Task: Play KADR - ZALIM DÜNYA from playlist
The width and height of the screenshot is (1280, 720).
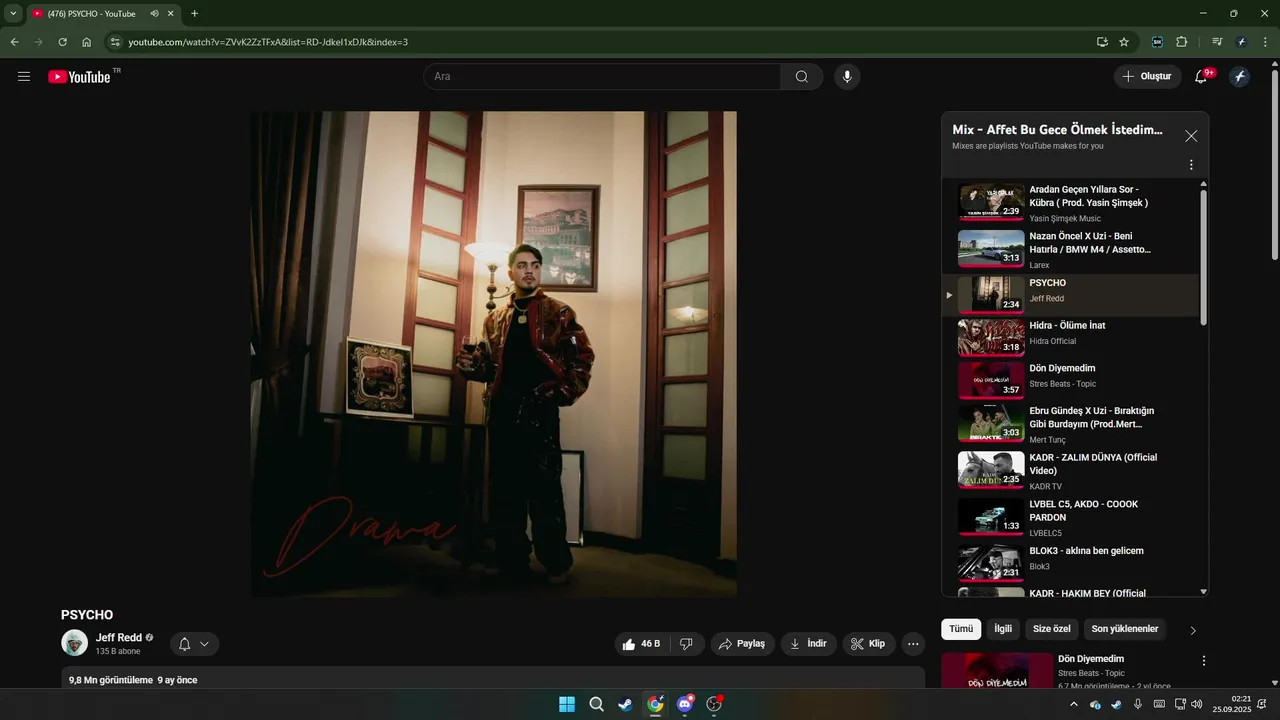Action: click(x=1070, y=471)
